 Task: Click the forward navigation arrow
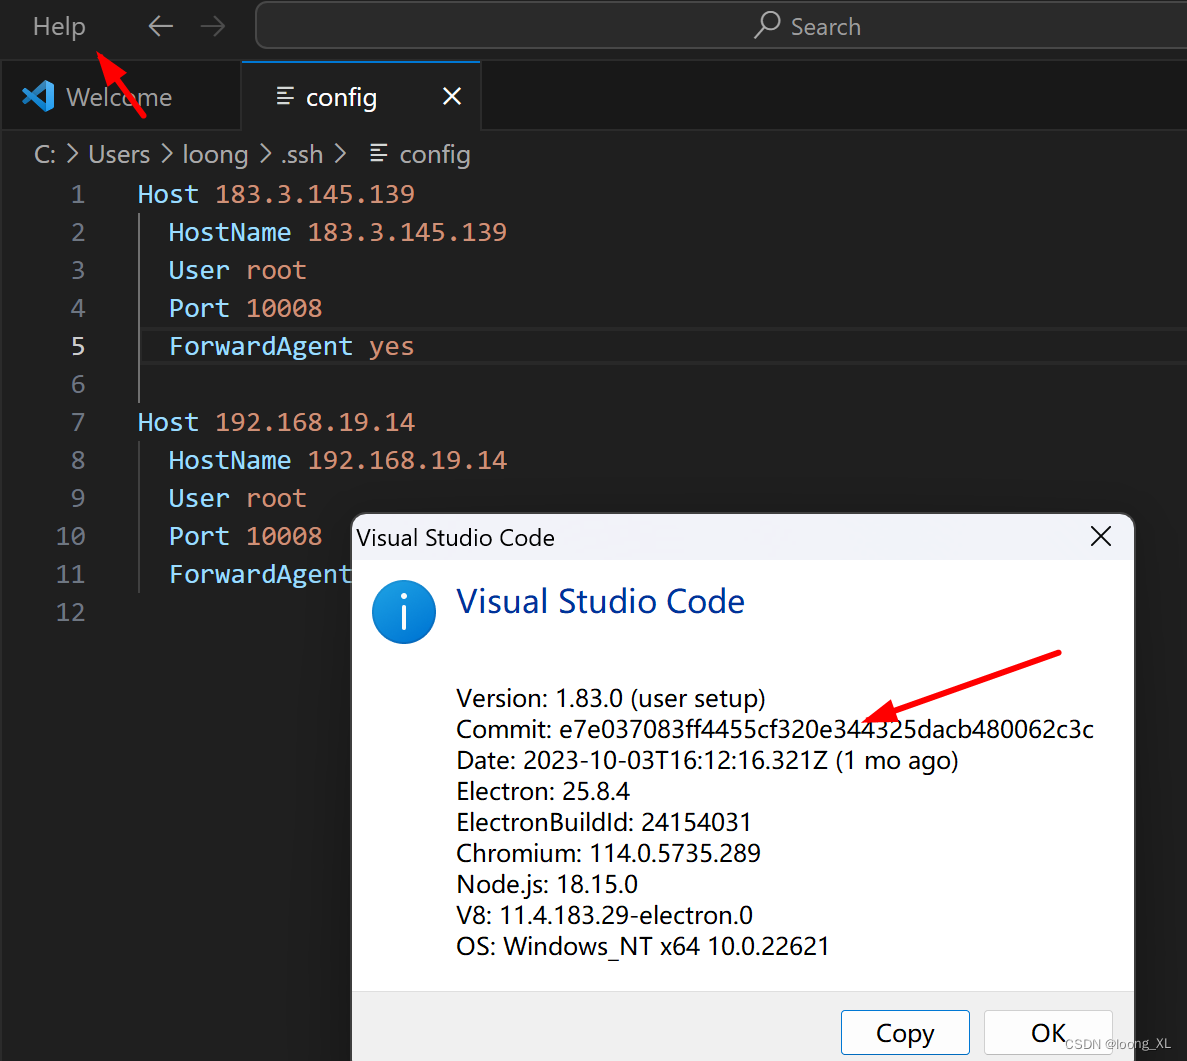pyautogui.click(x=212, y=26)
